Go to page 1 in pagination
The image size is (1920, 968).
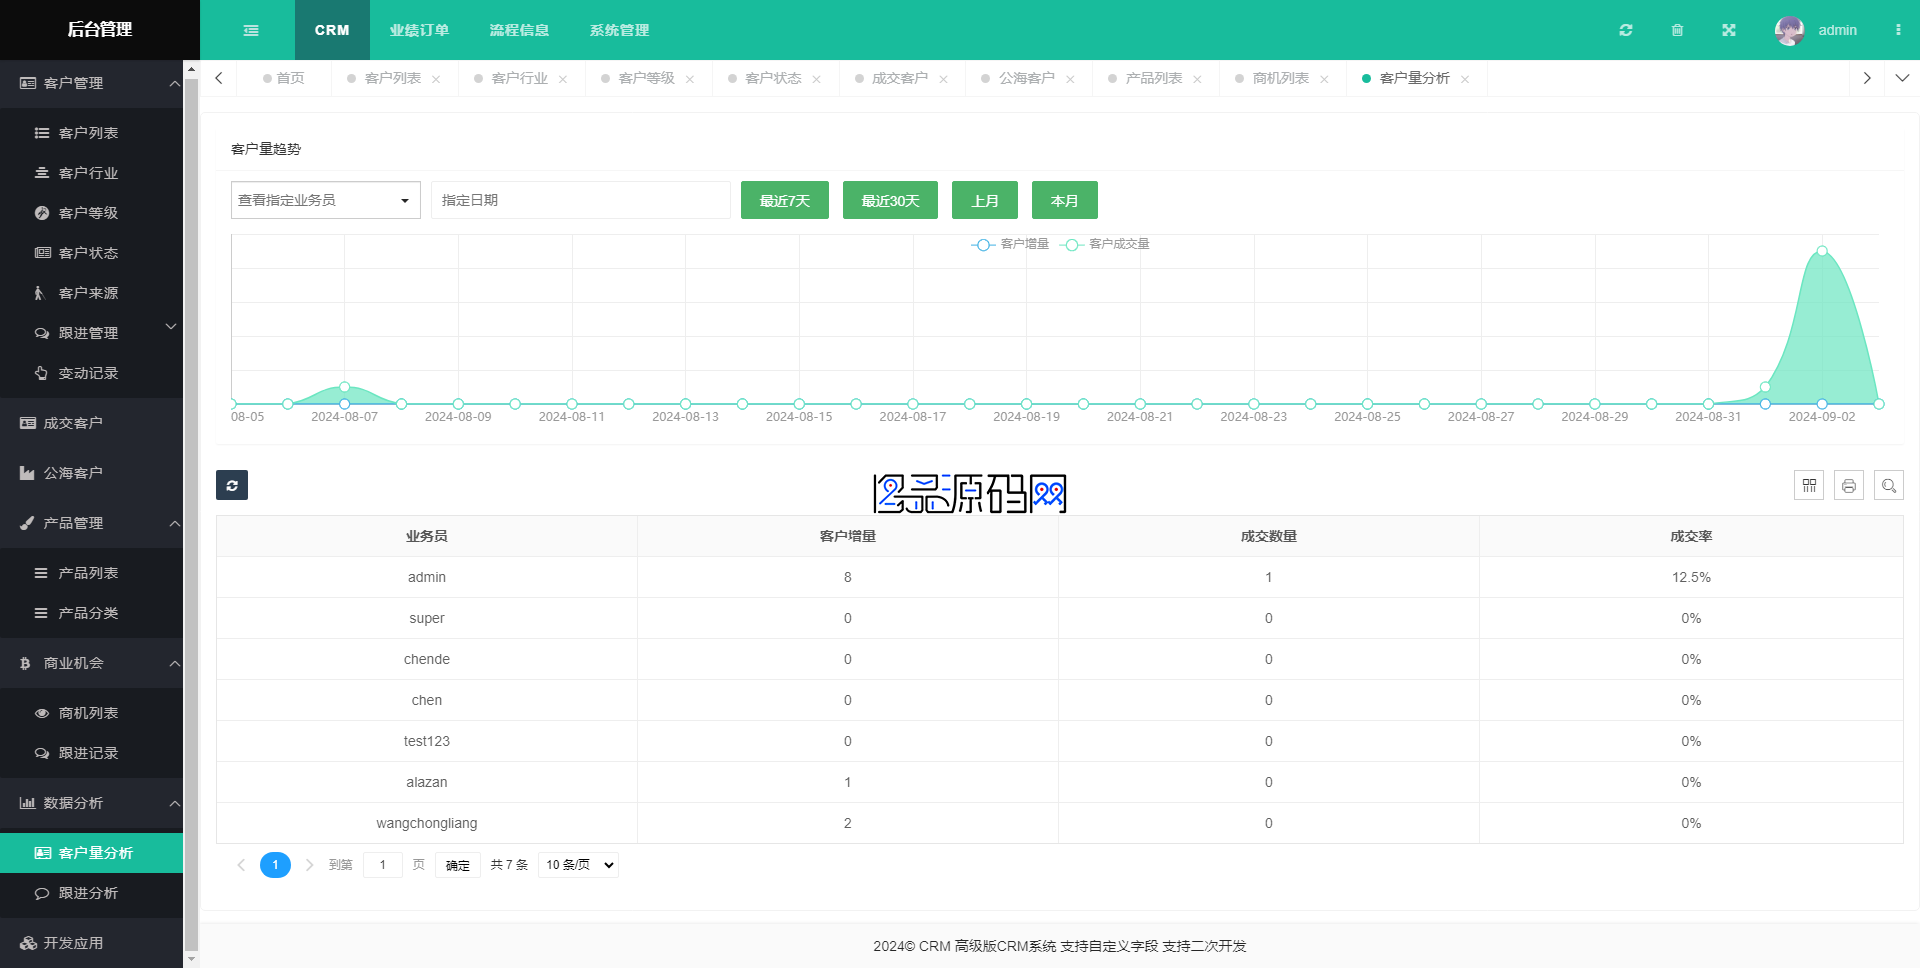pos(275,865)
